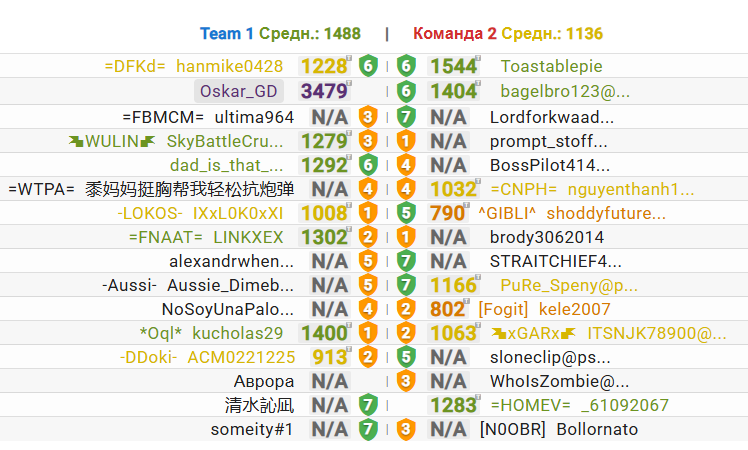Open the highlighted Oskar_GD player name

point(239,91)
